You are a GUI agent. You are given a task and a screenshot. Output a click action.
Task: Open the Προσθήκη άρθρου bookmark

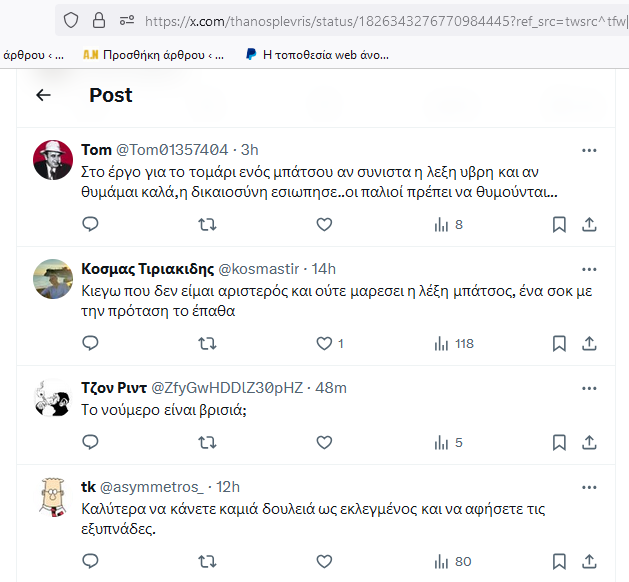pyautogui.click(x=154, y=55)
